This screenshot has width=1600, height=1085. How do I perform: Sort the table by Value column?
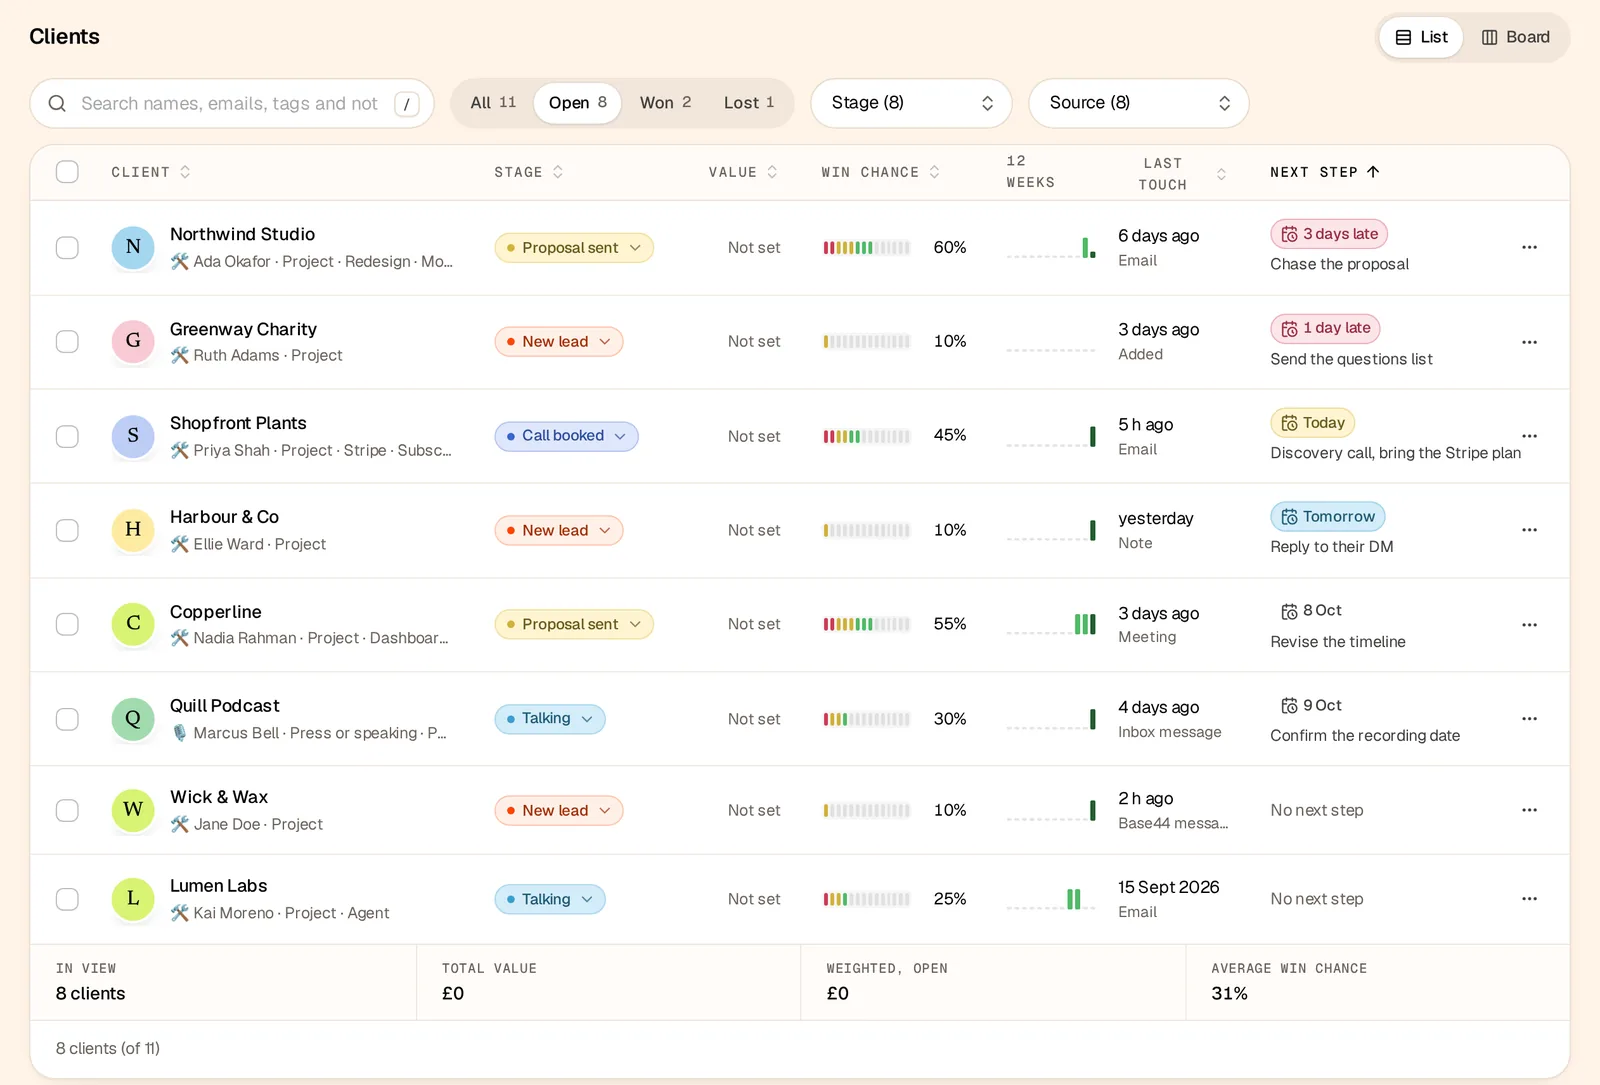pos(743,172)
